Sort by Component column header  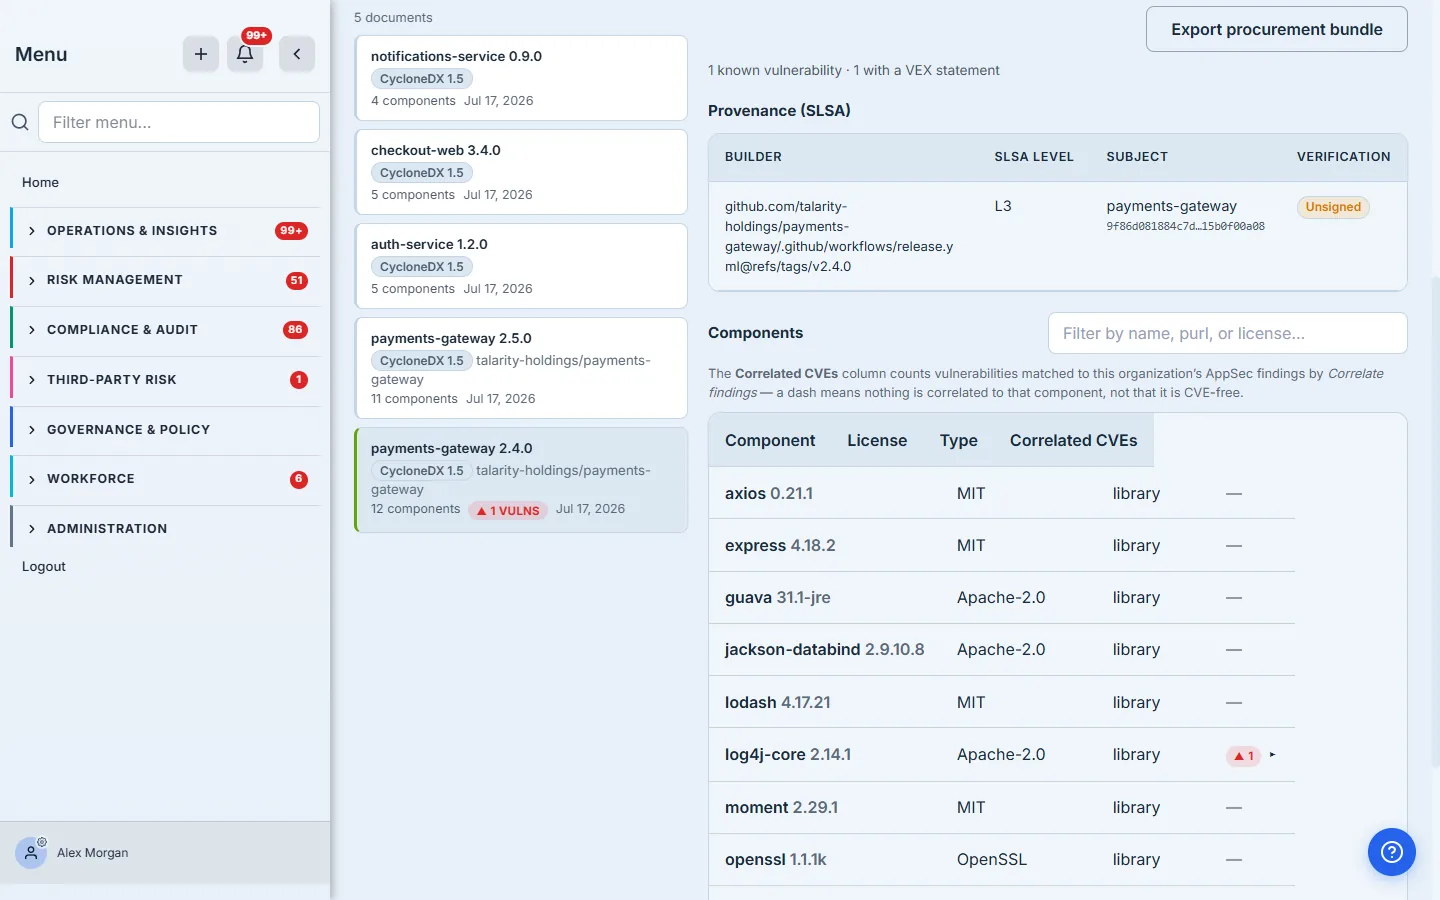point(770,440)
